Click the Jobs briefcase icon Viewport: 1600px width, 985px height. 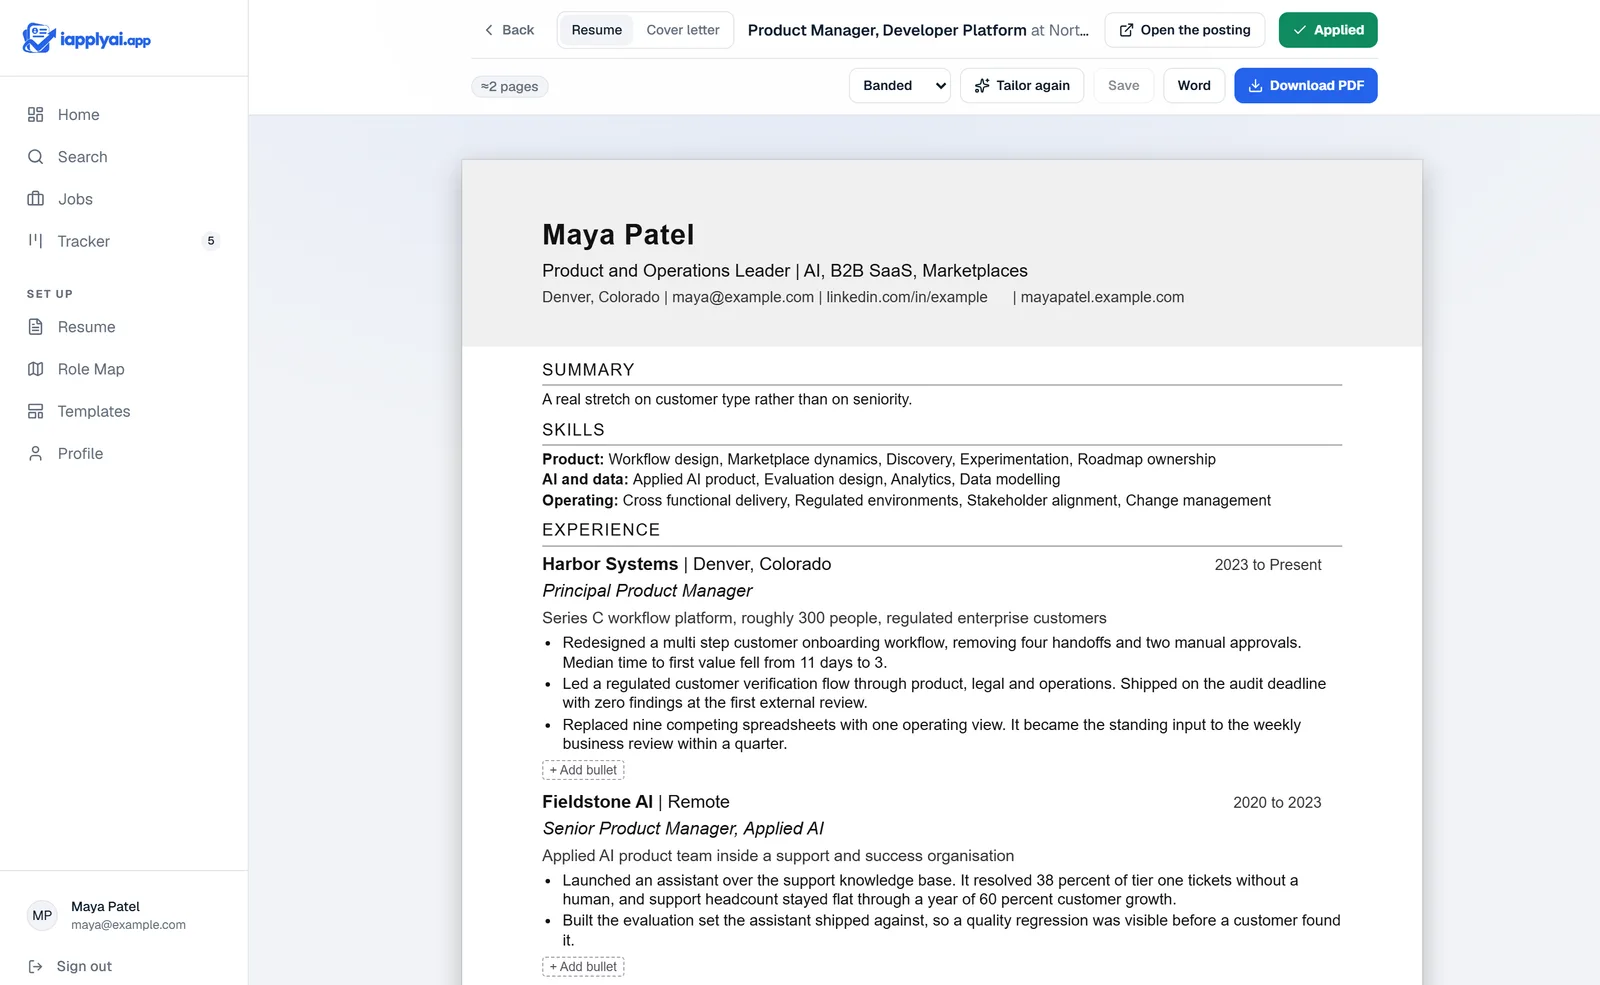tap(36, 199)
